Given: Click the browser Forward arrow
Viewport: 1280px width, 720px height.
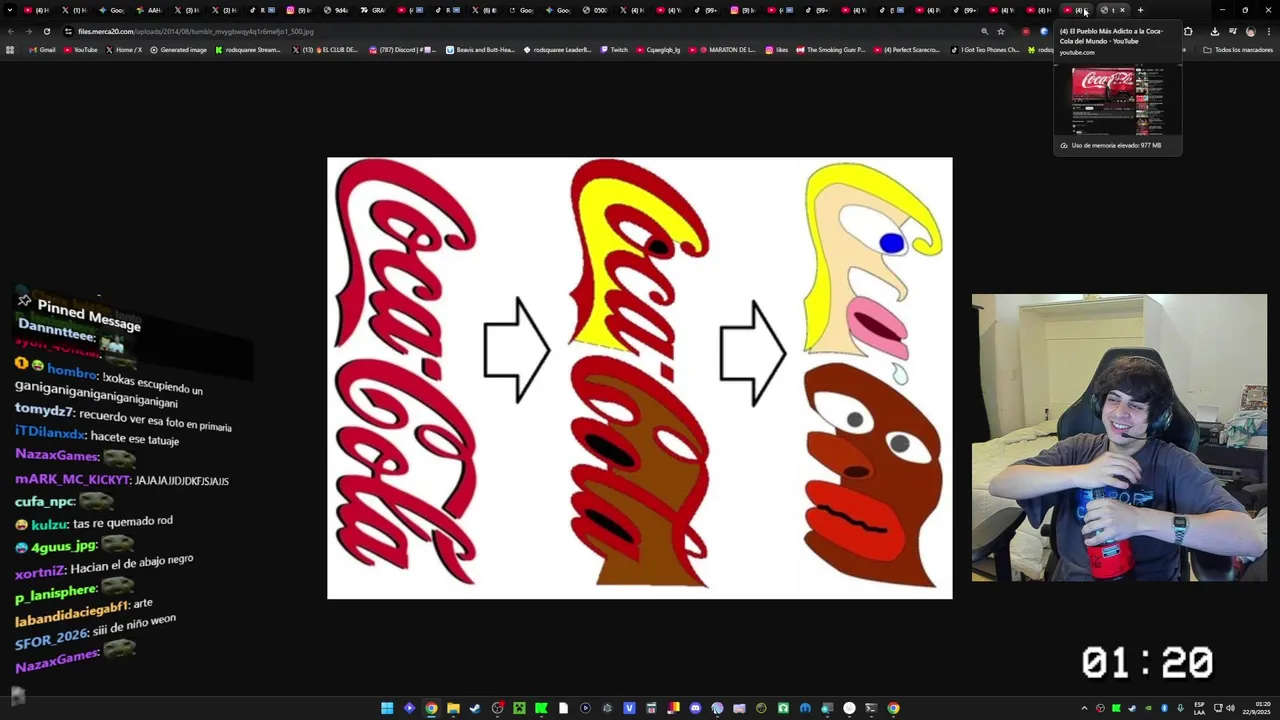Looking at the screenshot, I should click(x=29, y=31).
